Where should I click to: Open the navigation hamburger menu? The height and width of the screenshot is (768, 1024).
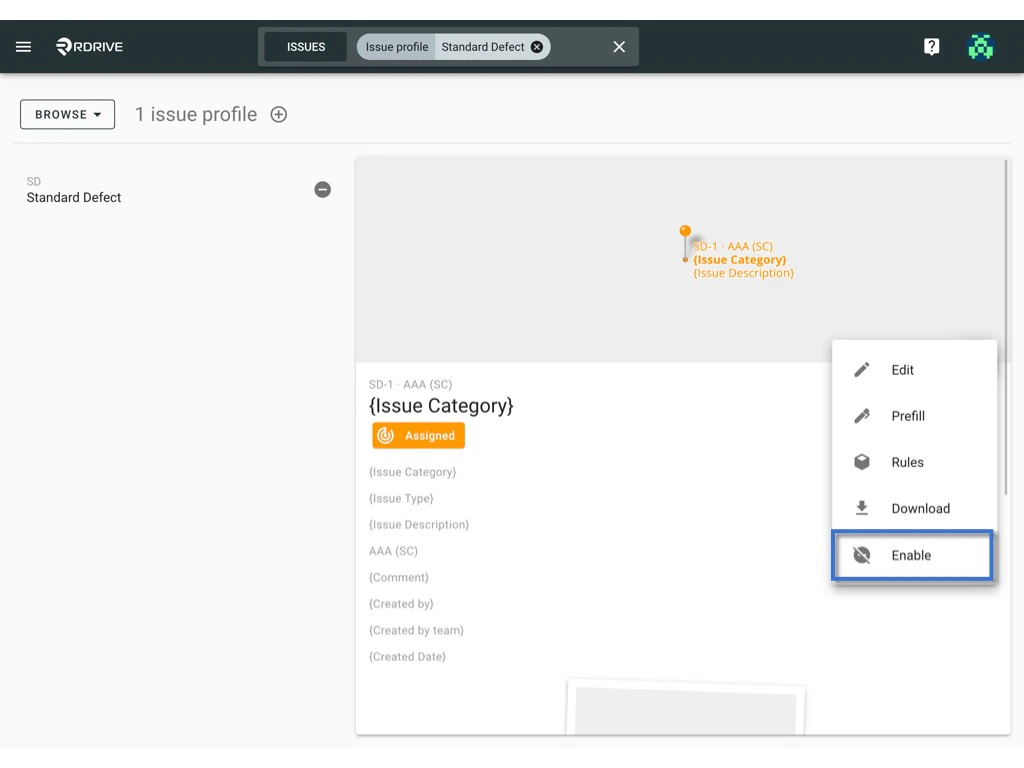click(23, 46)
